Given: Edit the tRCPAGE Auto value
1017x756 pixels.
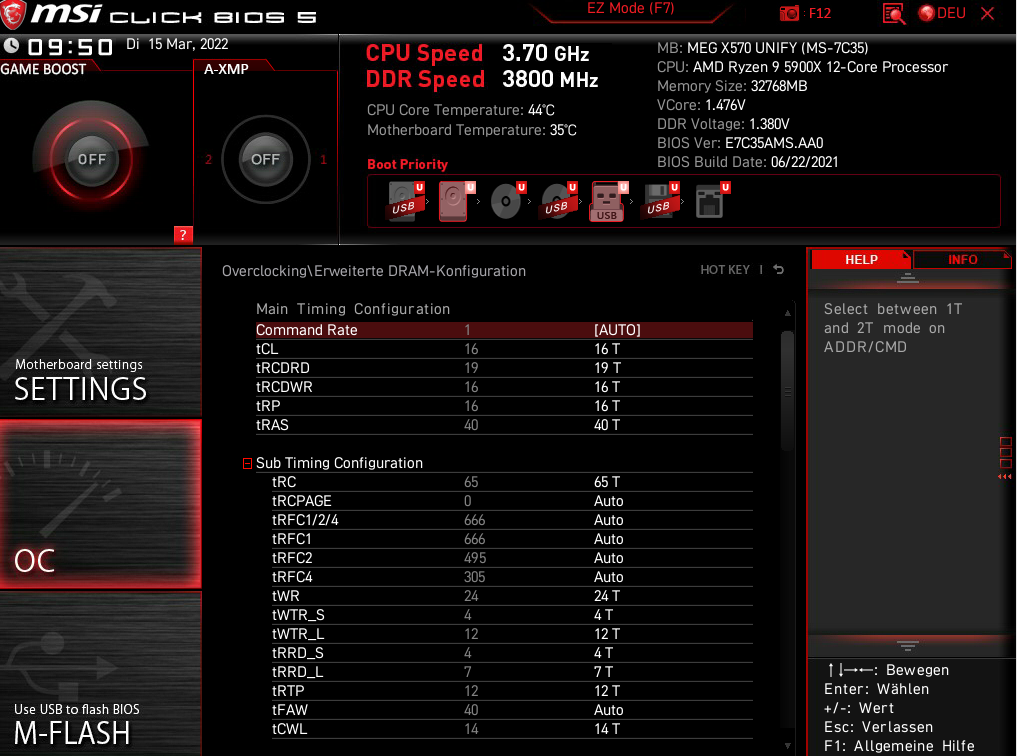Looking at the screenshot, I should 608,501.
